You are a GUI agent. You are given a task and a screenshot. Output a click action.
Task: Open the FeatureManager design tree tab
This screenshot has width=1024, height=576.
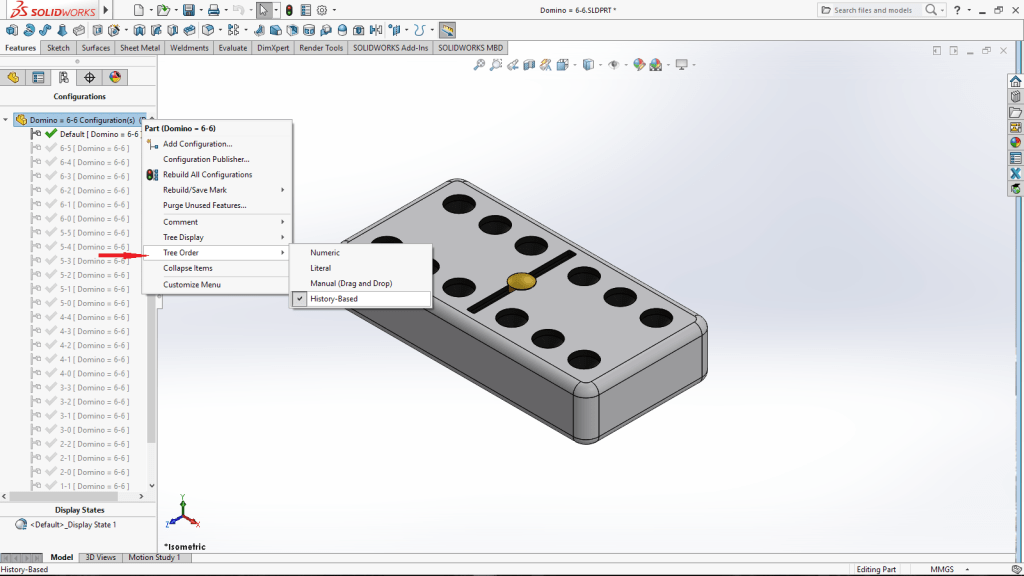tap(13, 77)
